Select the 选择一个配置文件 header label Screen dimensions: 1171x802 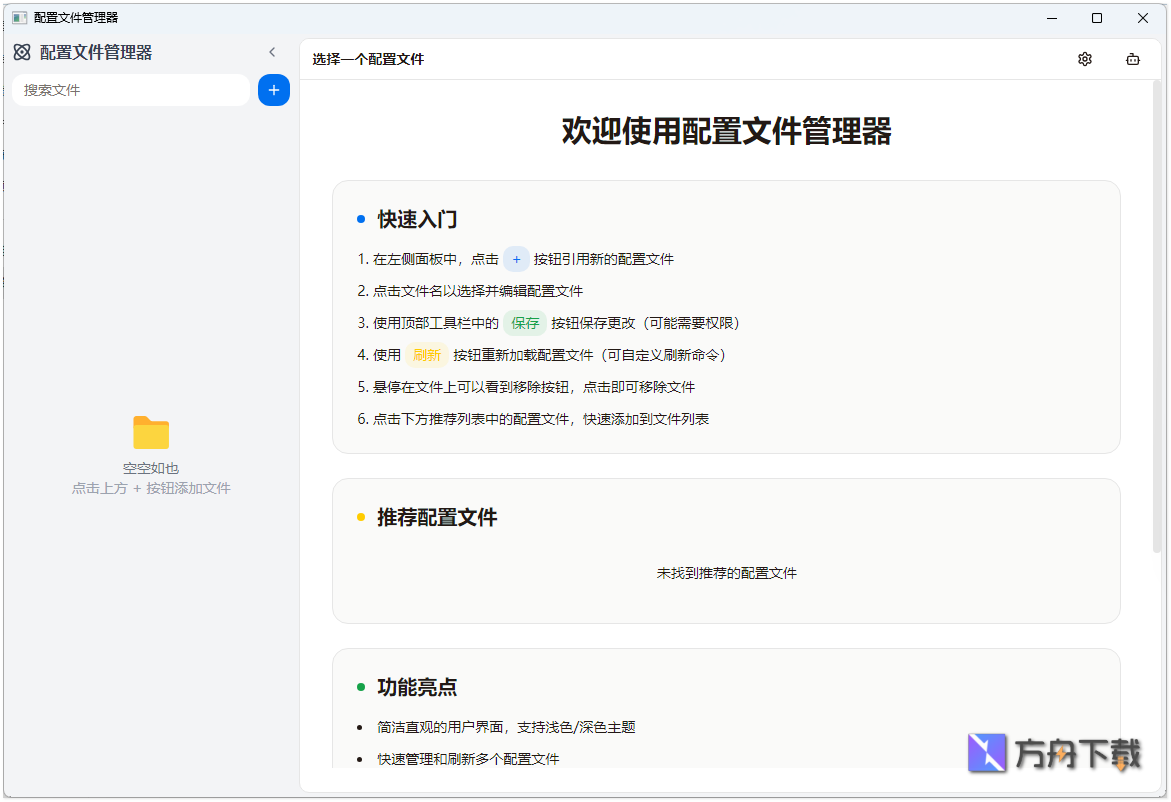pos(367,59)
